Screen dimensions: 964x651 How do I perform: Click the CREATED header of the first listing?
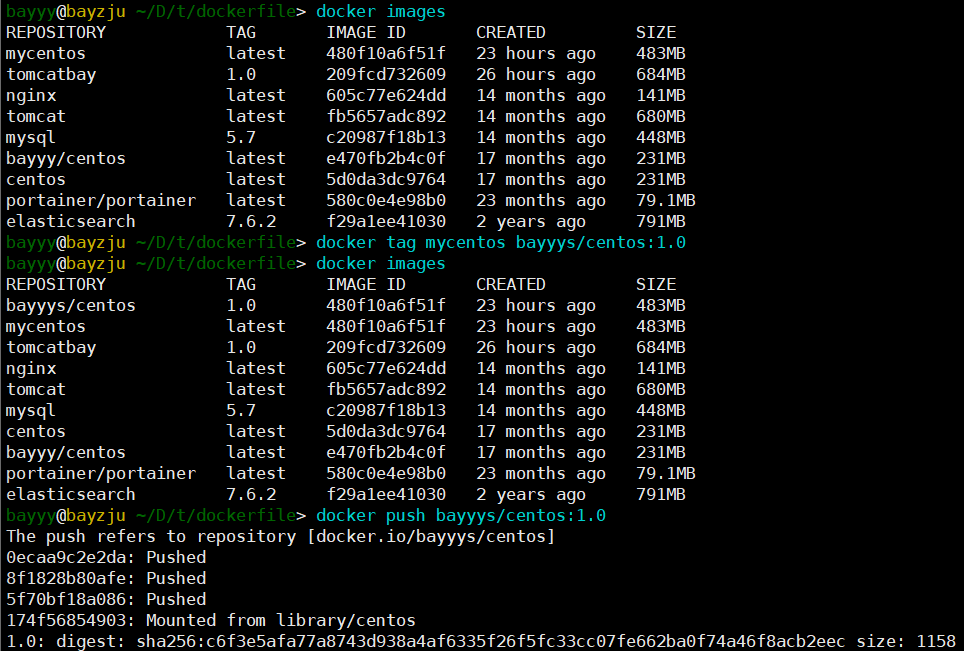point(511,33)
